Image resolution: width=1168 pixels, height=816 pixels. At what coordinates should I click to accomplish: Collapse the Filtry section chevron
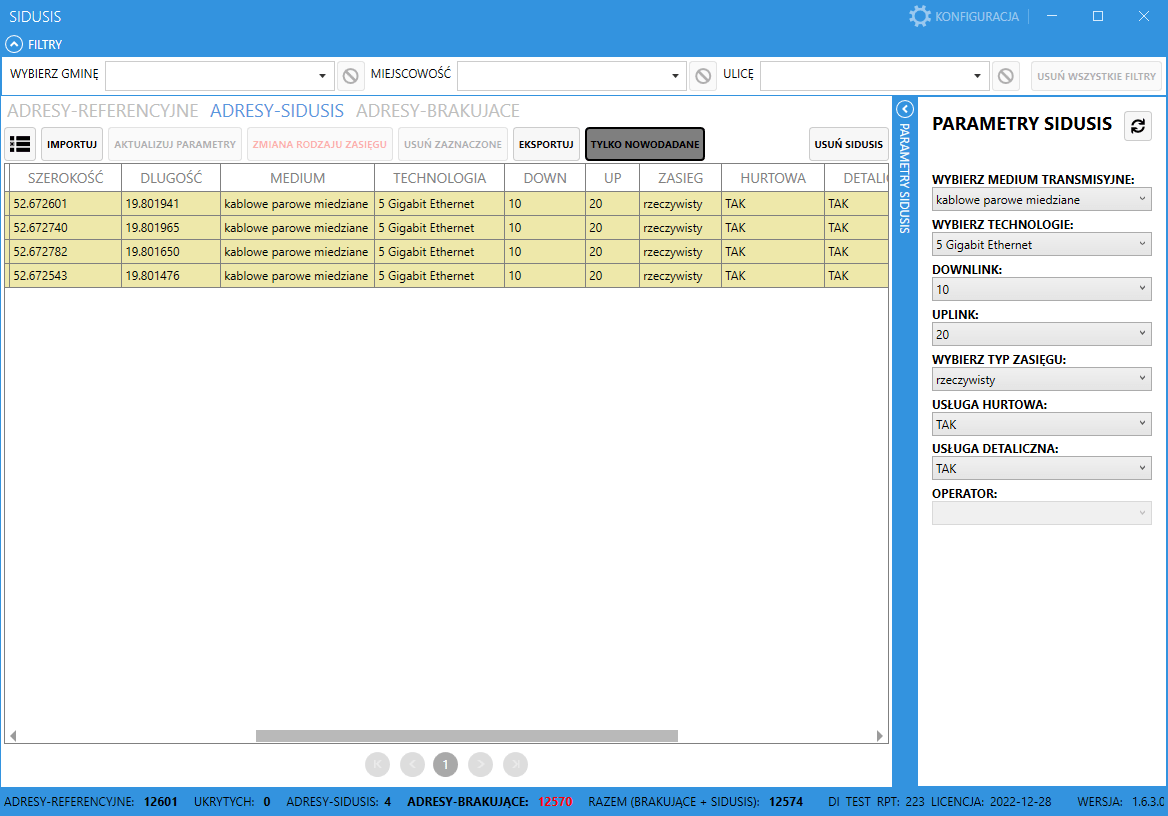pyautogui.click(x=14, y=44)
